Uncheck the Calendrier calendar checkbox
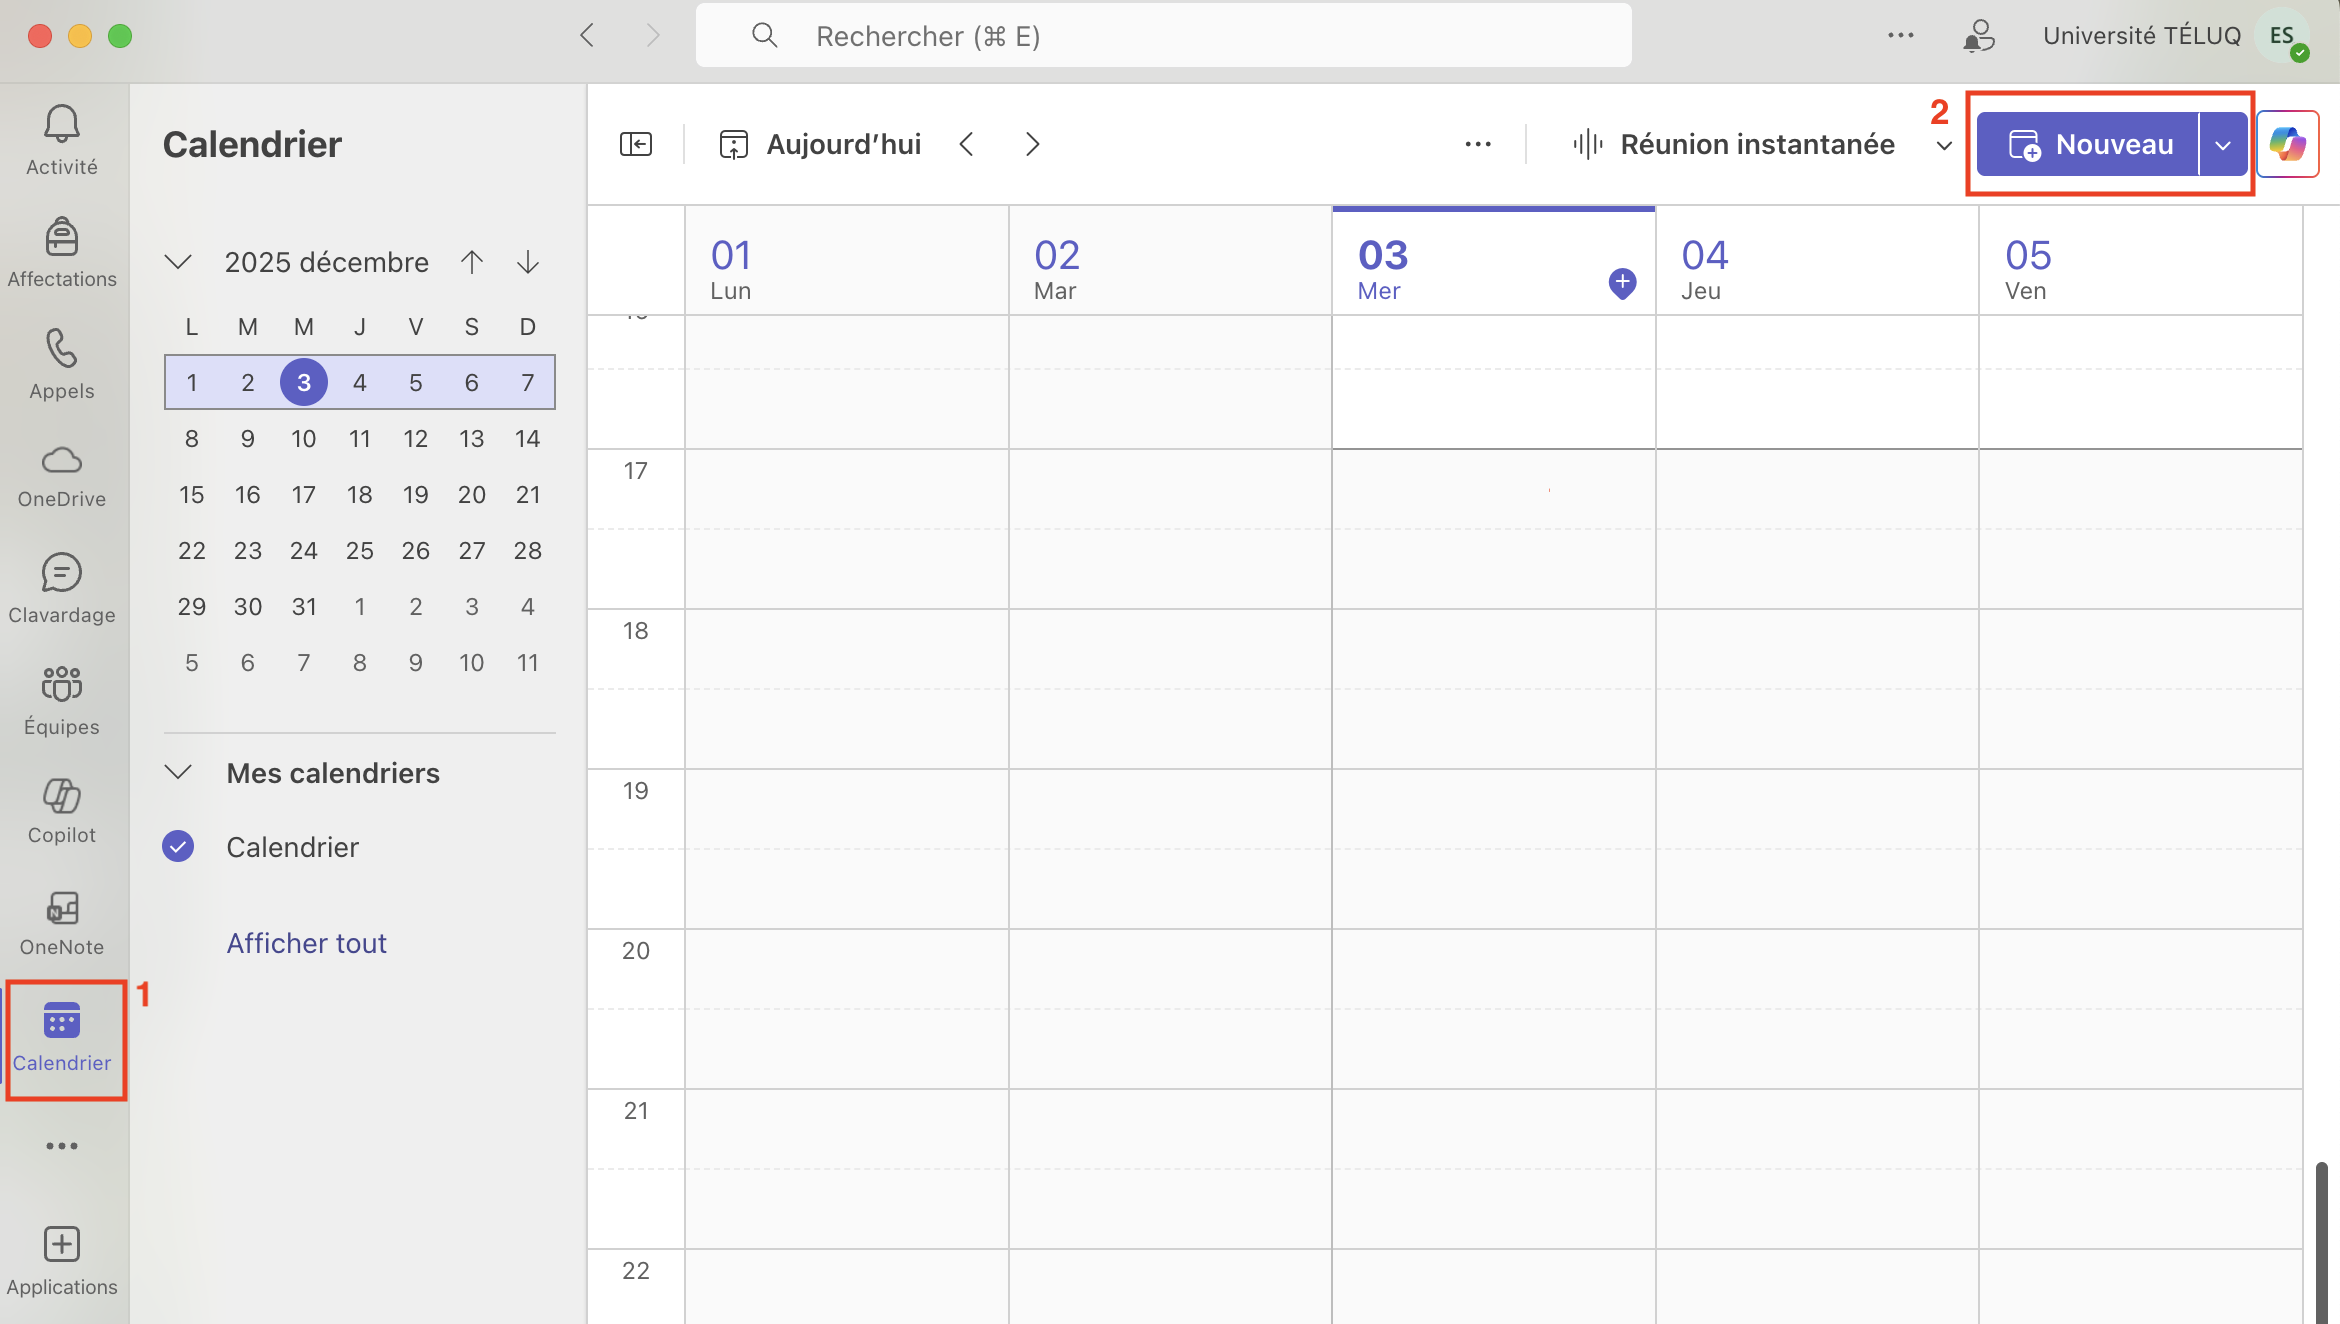The height and width of the screenshot is (1324, 2340). point(179,847)
